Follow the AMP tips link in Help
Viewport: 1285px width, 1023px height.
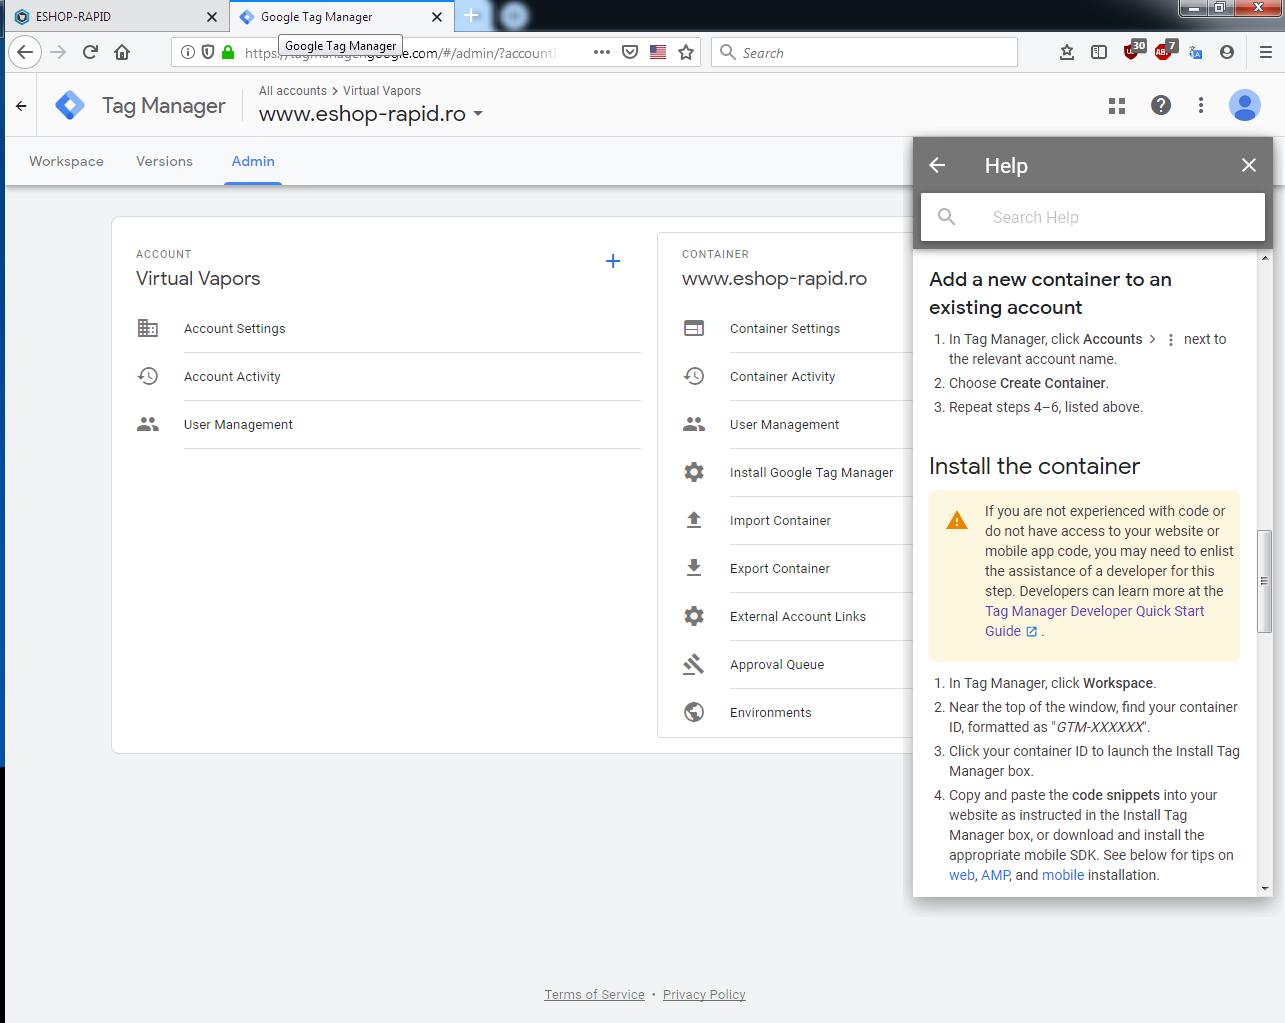point(996,875)
